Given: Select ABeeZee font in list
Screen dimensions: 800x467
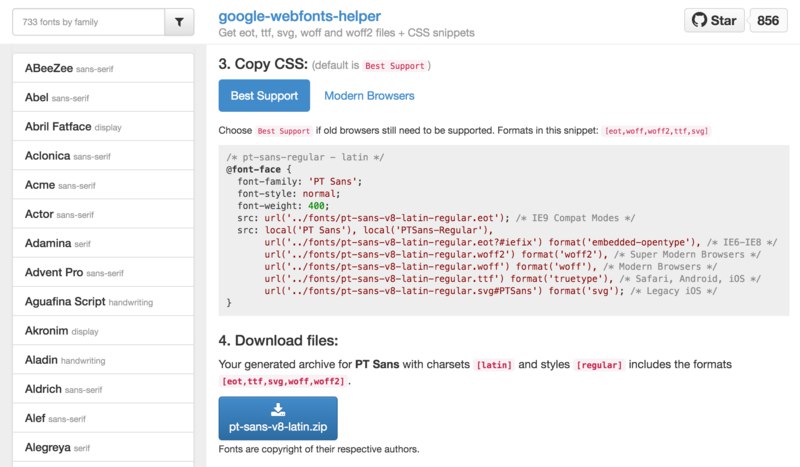Looking at the screenshot, I should [103, 68].
